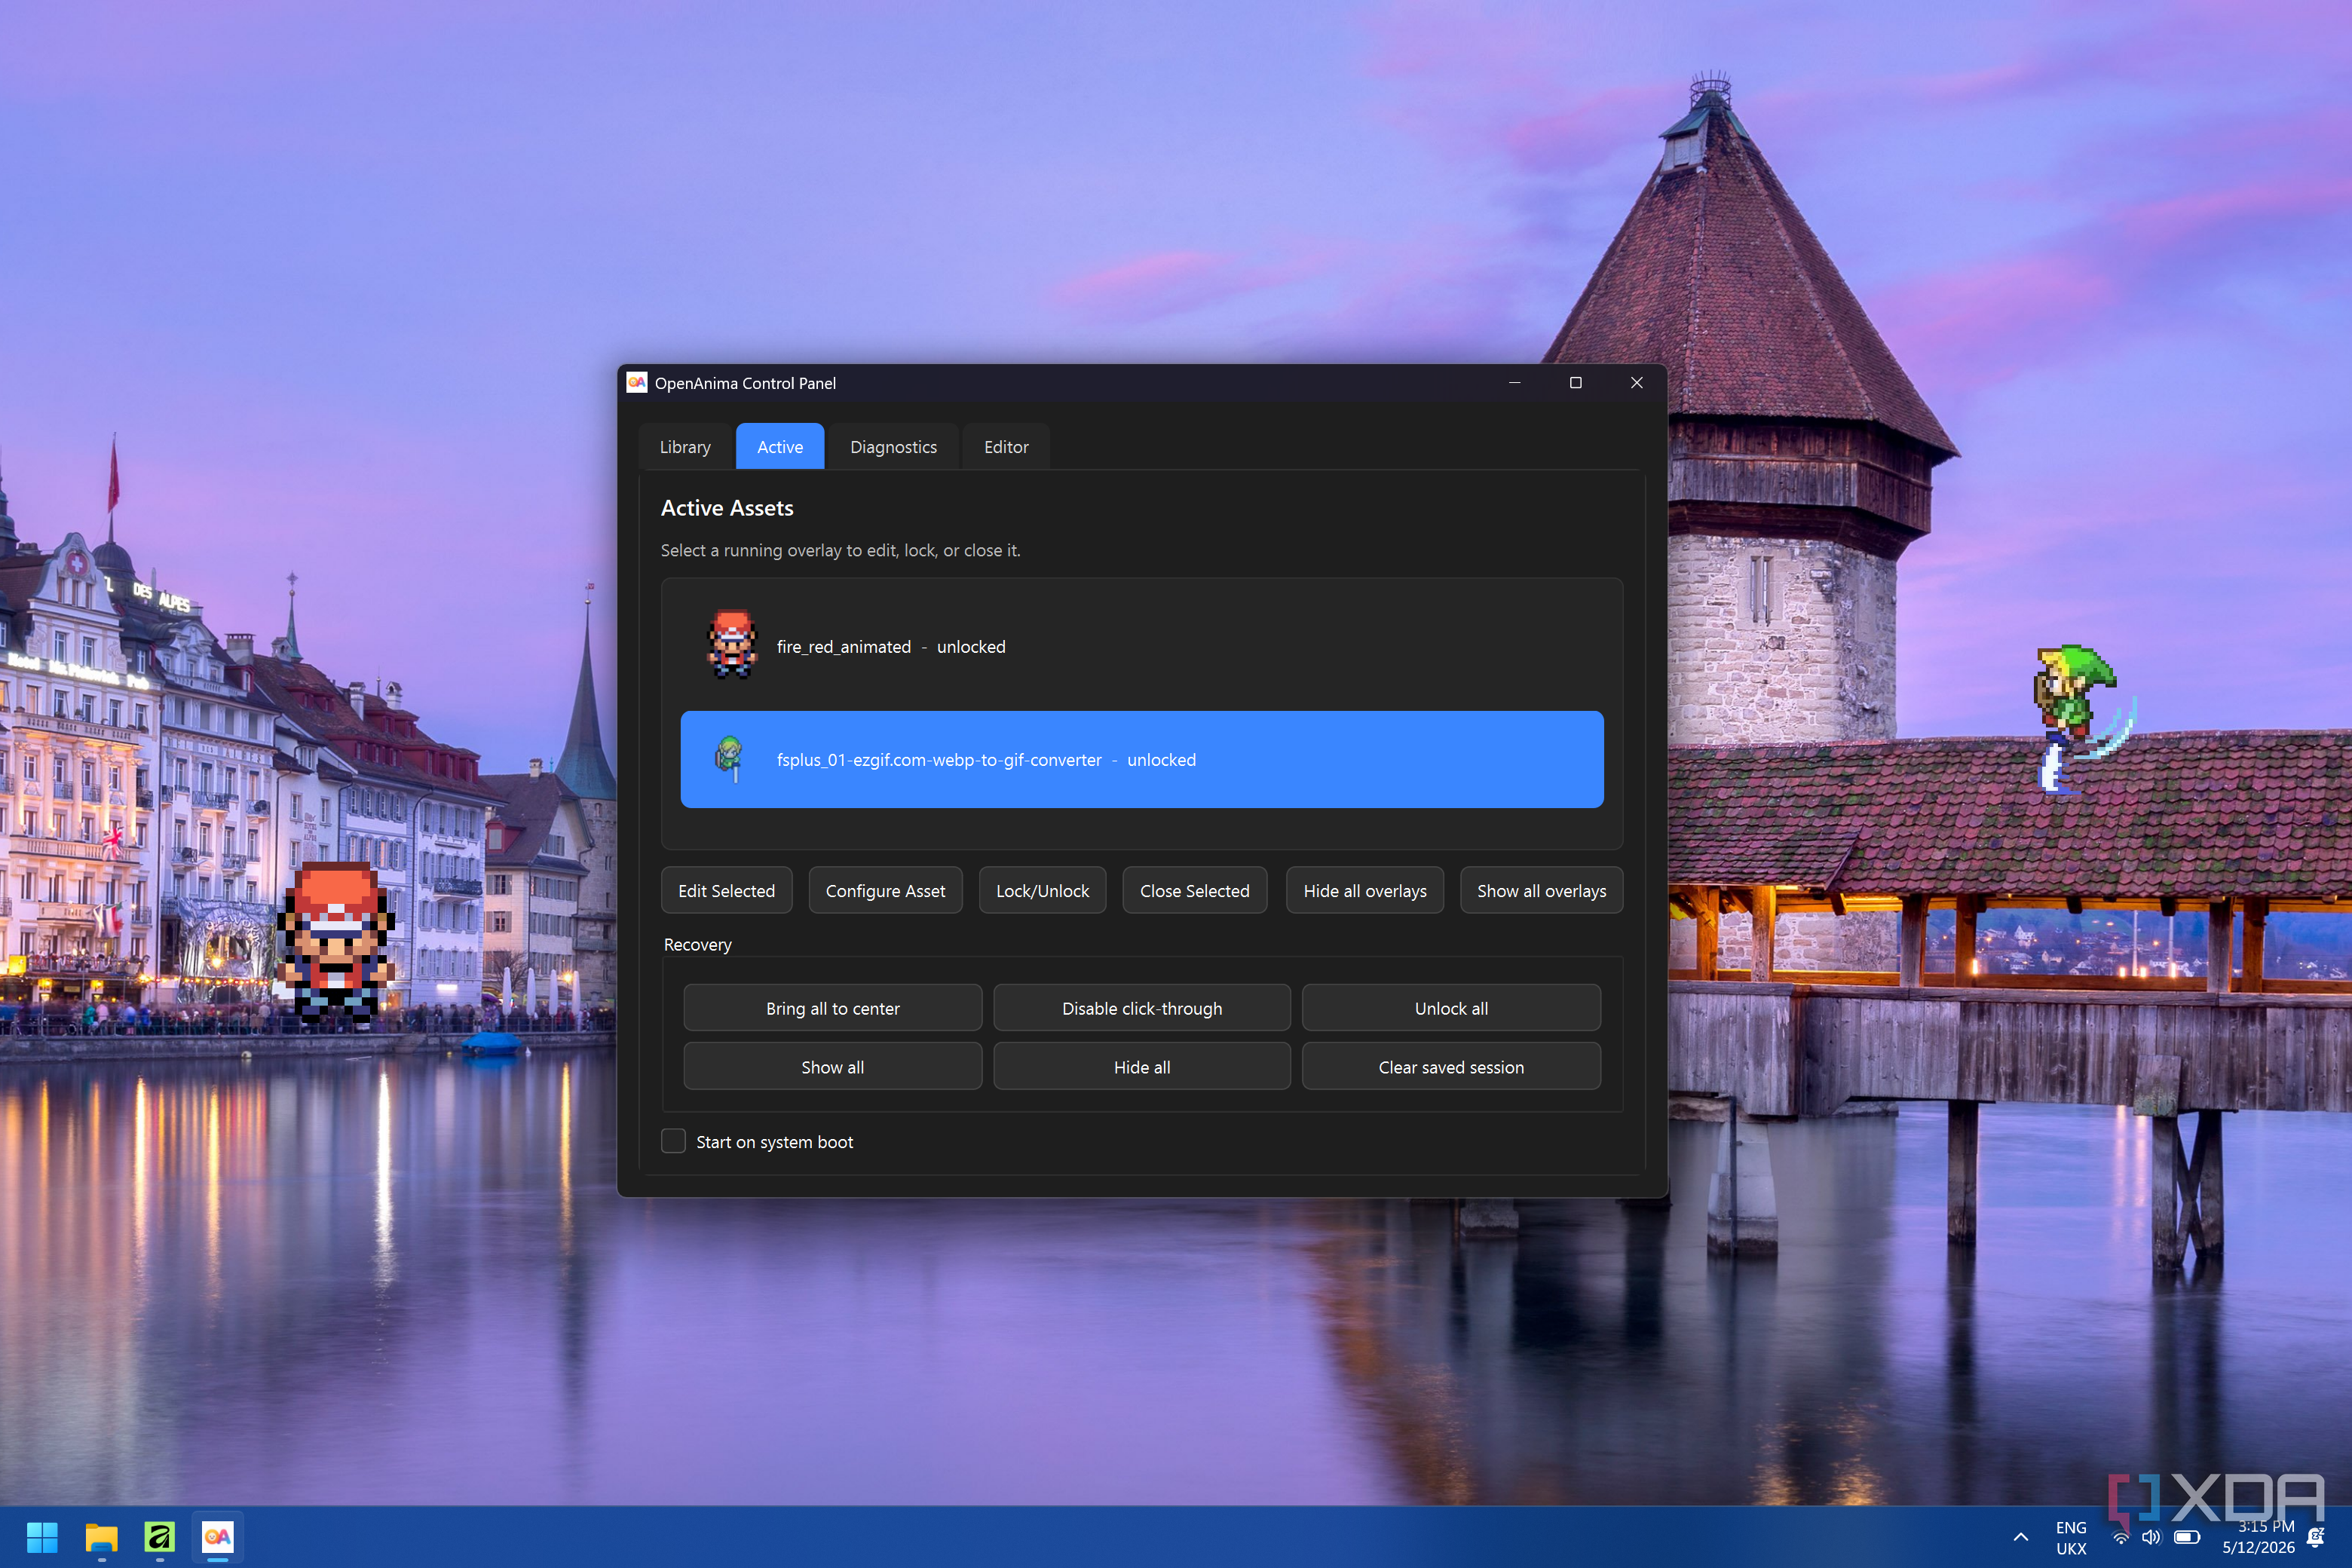2352x1568 pixels.
Task: Open the green 'a' app in taskbar
Action: click(x=160, y=1537)
